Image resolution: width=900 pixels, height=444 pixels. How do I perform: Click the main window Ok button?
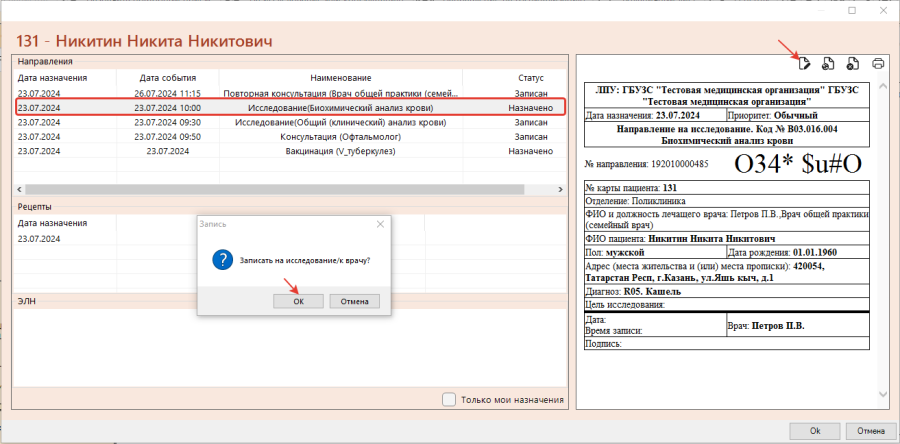[x=815, y=431]
